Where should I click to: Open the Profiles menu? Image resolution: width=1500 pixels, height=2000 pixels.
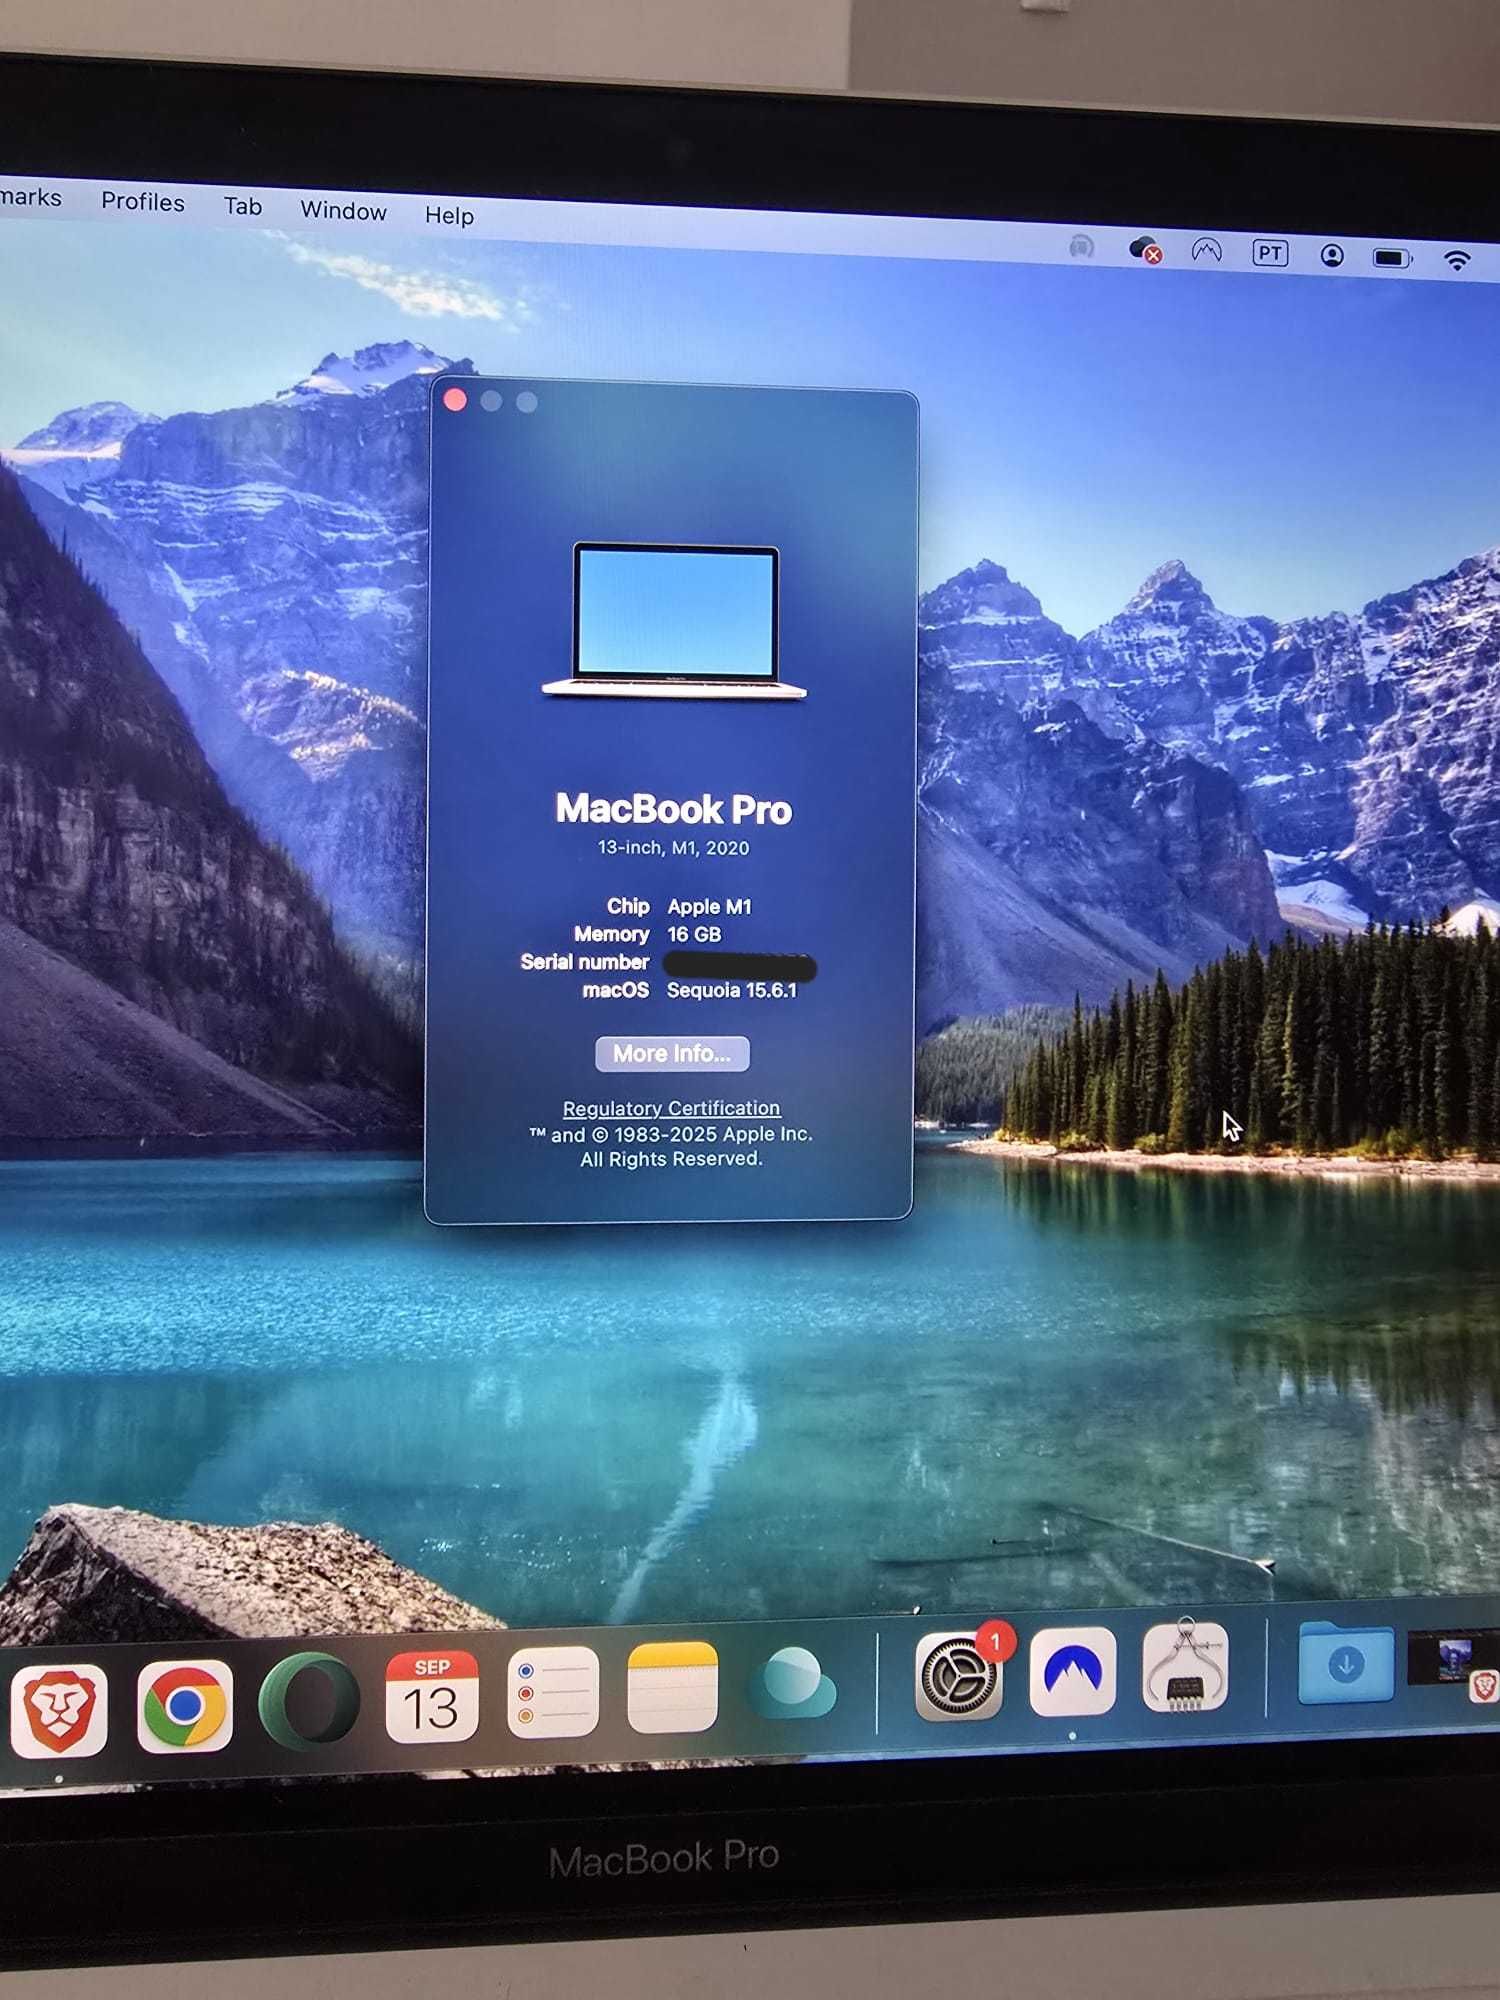point(143,202)
